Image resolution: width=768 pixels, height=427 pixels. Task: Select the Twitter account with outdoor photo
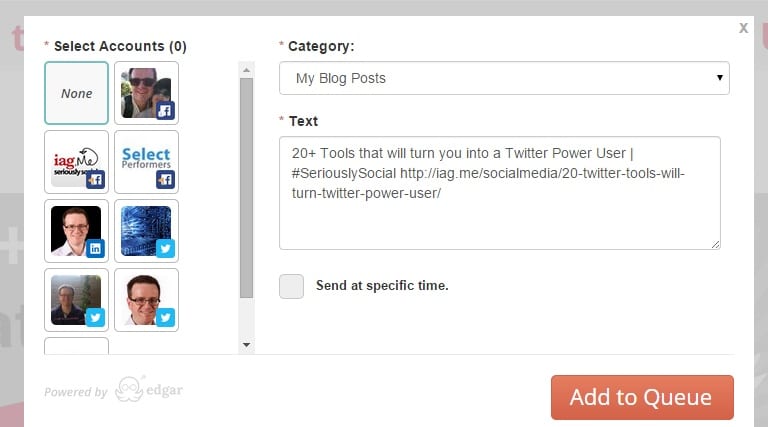76,300
